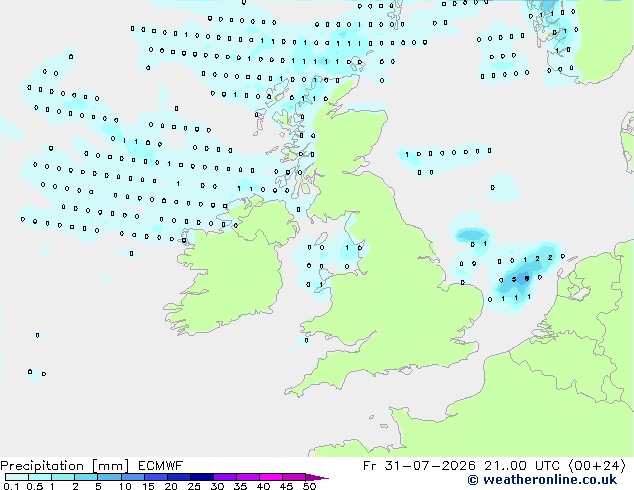The width and height of the screenshot is (634, 490).
Task: Click the '(00+24)' forecast offset text
Action: [x=597, y=466]
